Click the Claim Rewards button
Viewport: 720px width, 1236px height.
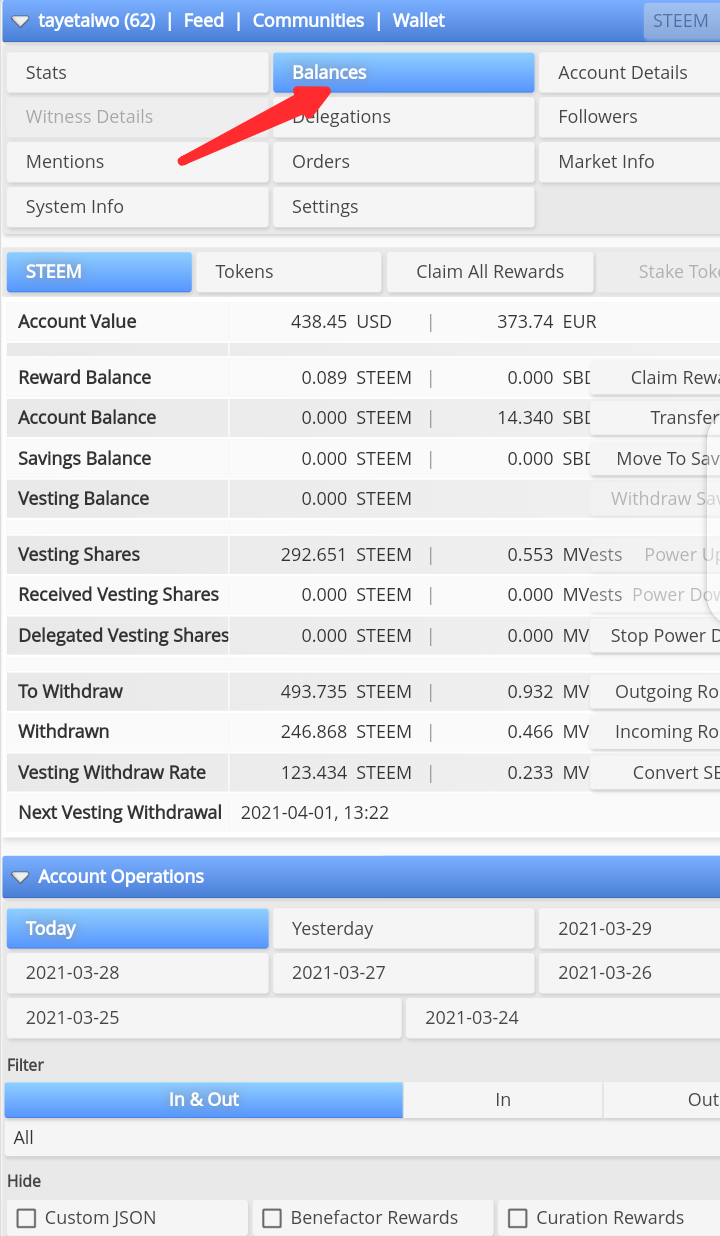click(x=655, y=378)
